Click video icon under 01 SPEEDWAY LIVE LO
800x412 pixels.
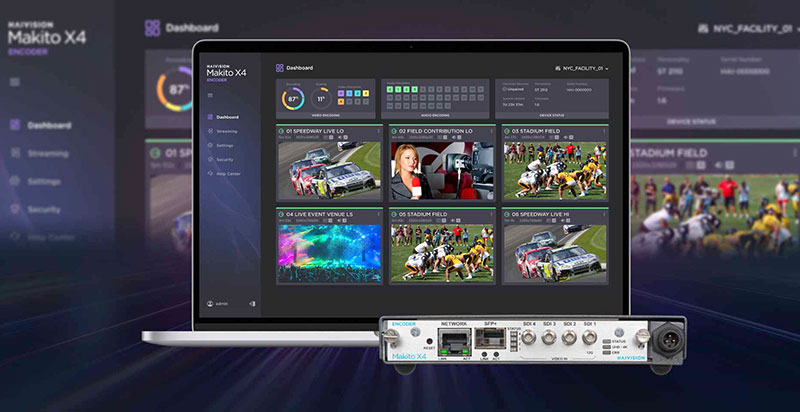coord(326,137)
